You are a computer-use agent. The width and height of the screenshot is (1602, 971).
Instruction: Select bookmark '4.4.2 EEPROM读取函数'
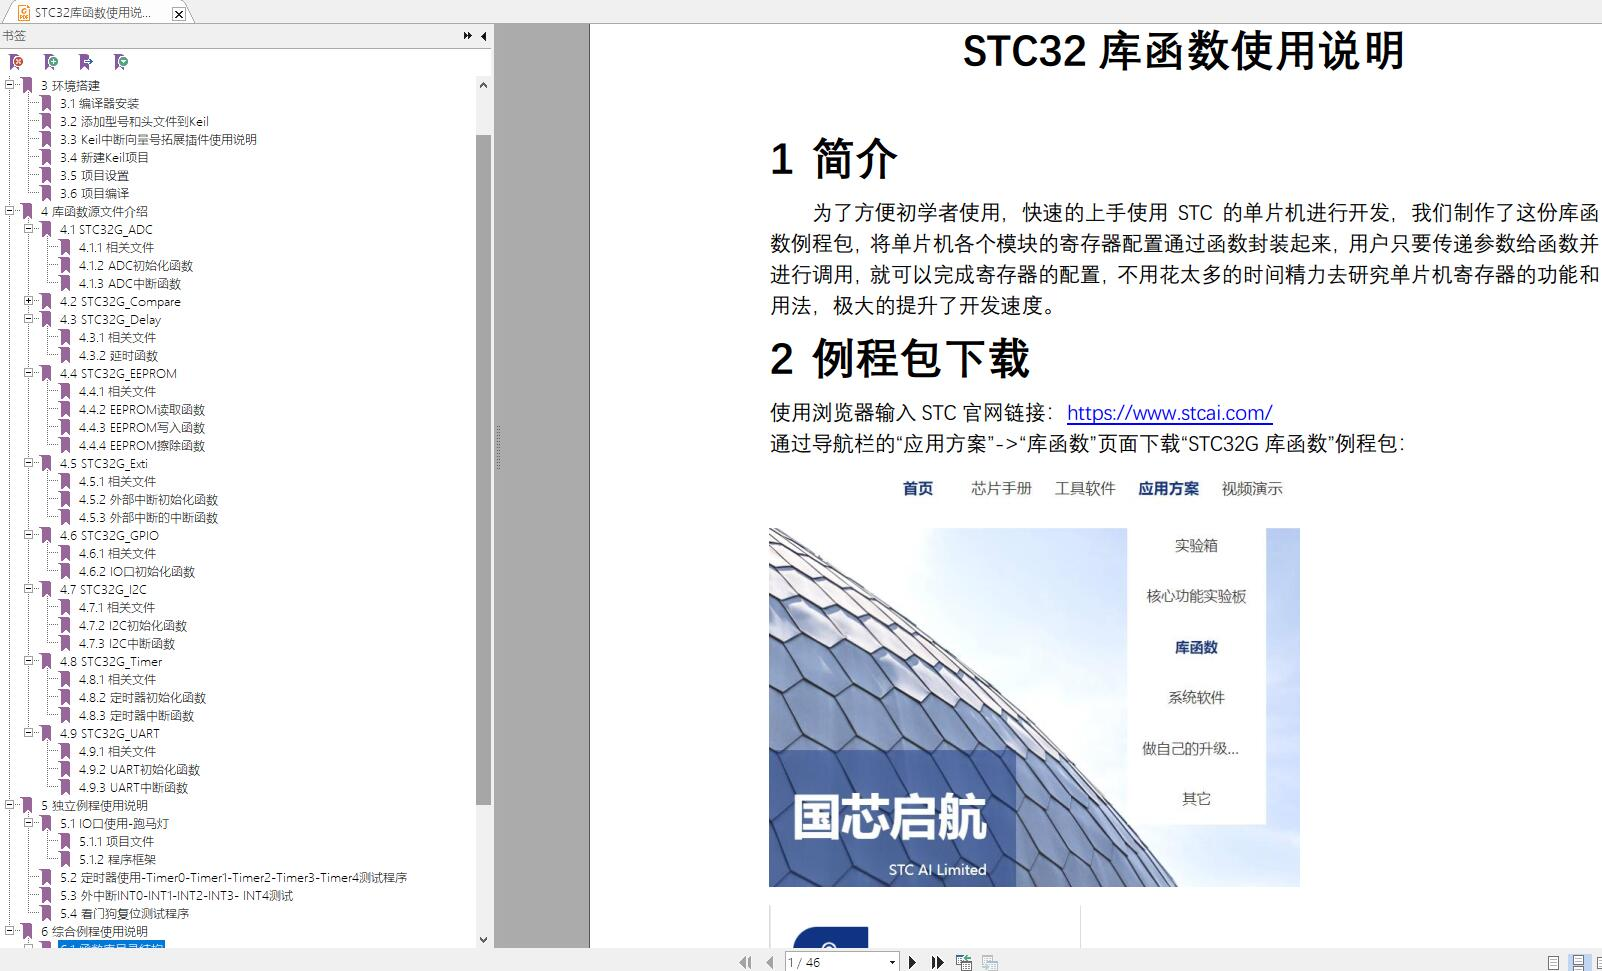(142, 409)
